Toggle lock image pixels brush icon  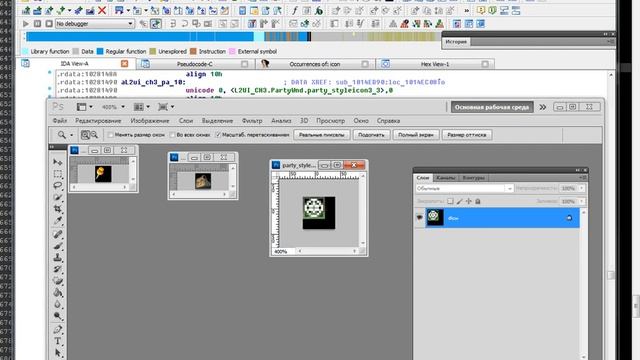click(460, 201)
